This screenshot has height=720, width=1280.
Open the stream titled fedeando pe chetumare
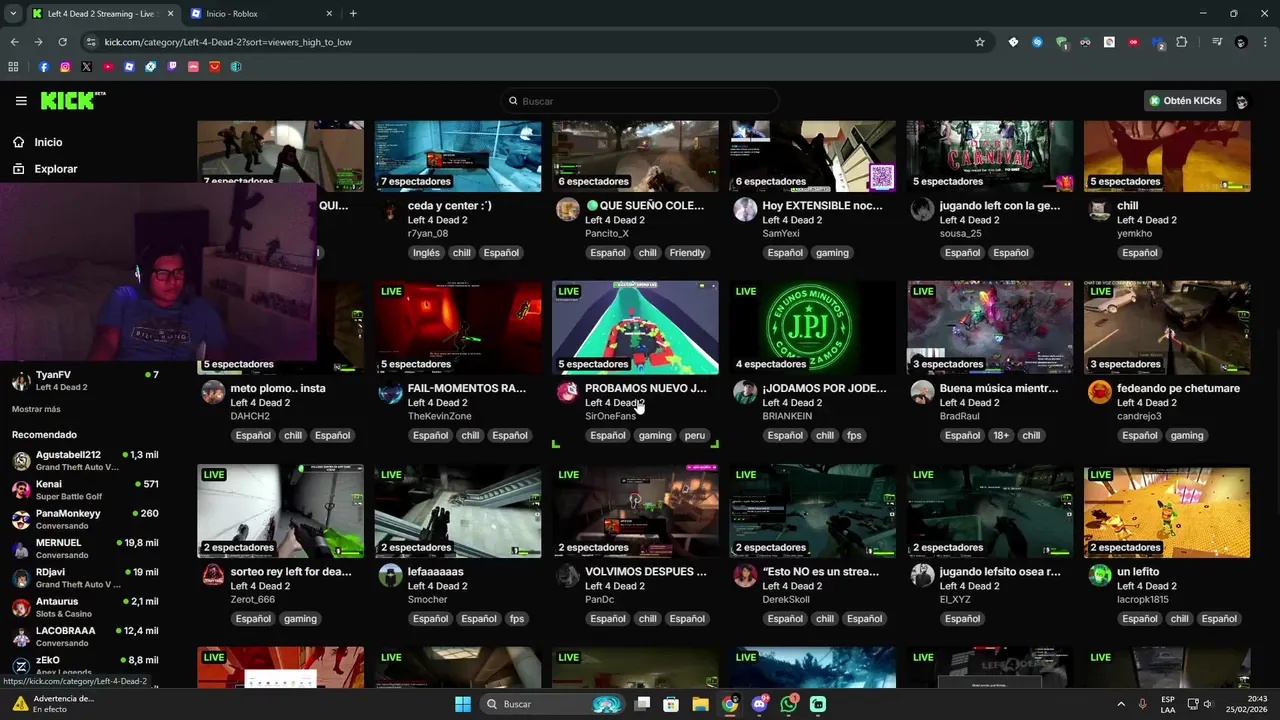tap(1178, 388)
